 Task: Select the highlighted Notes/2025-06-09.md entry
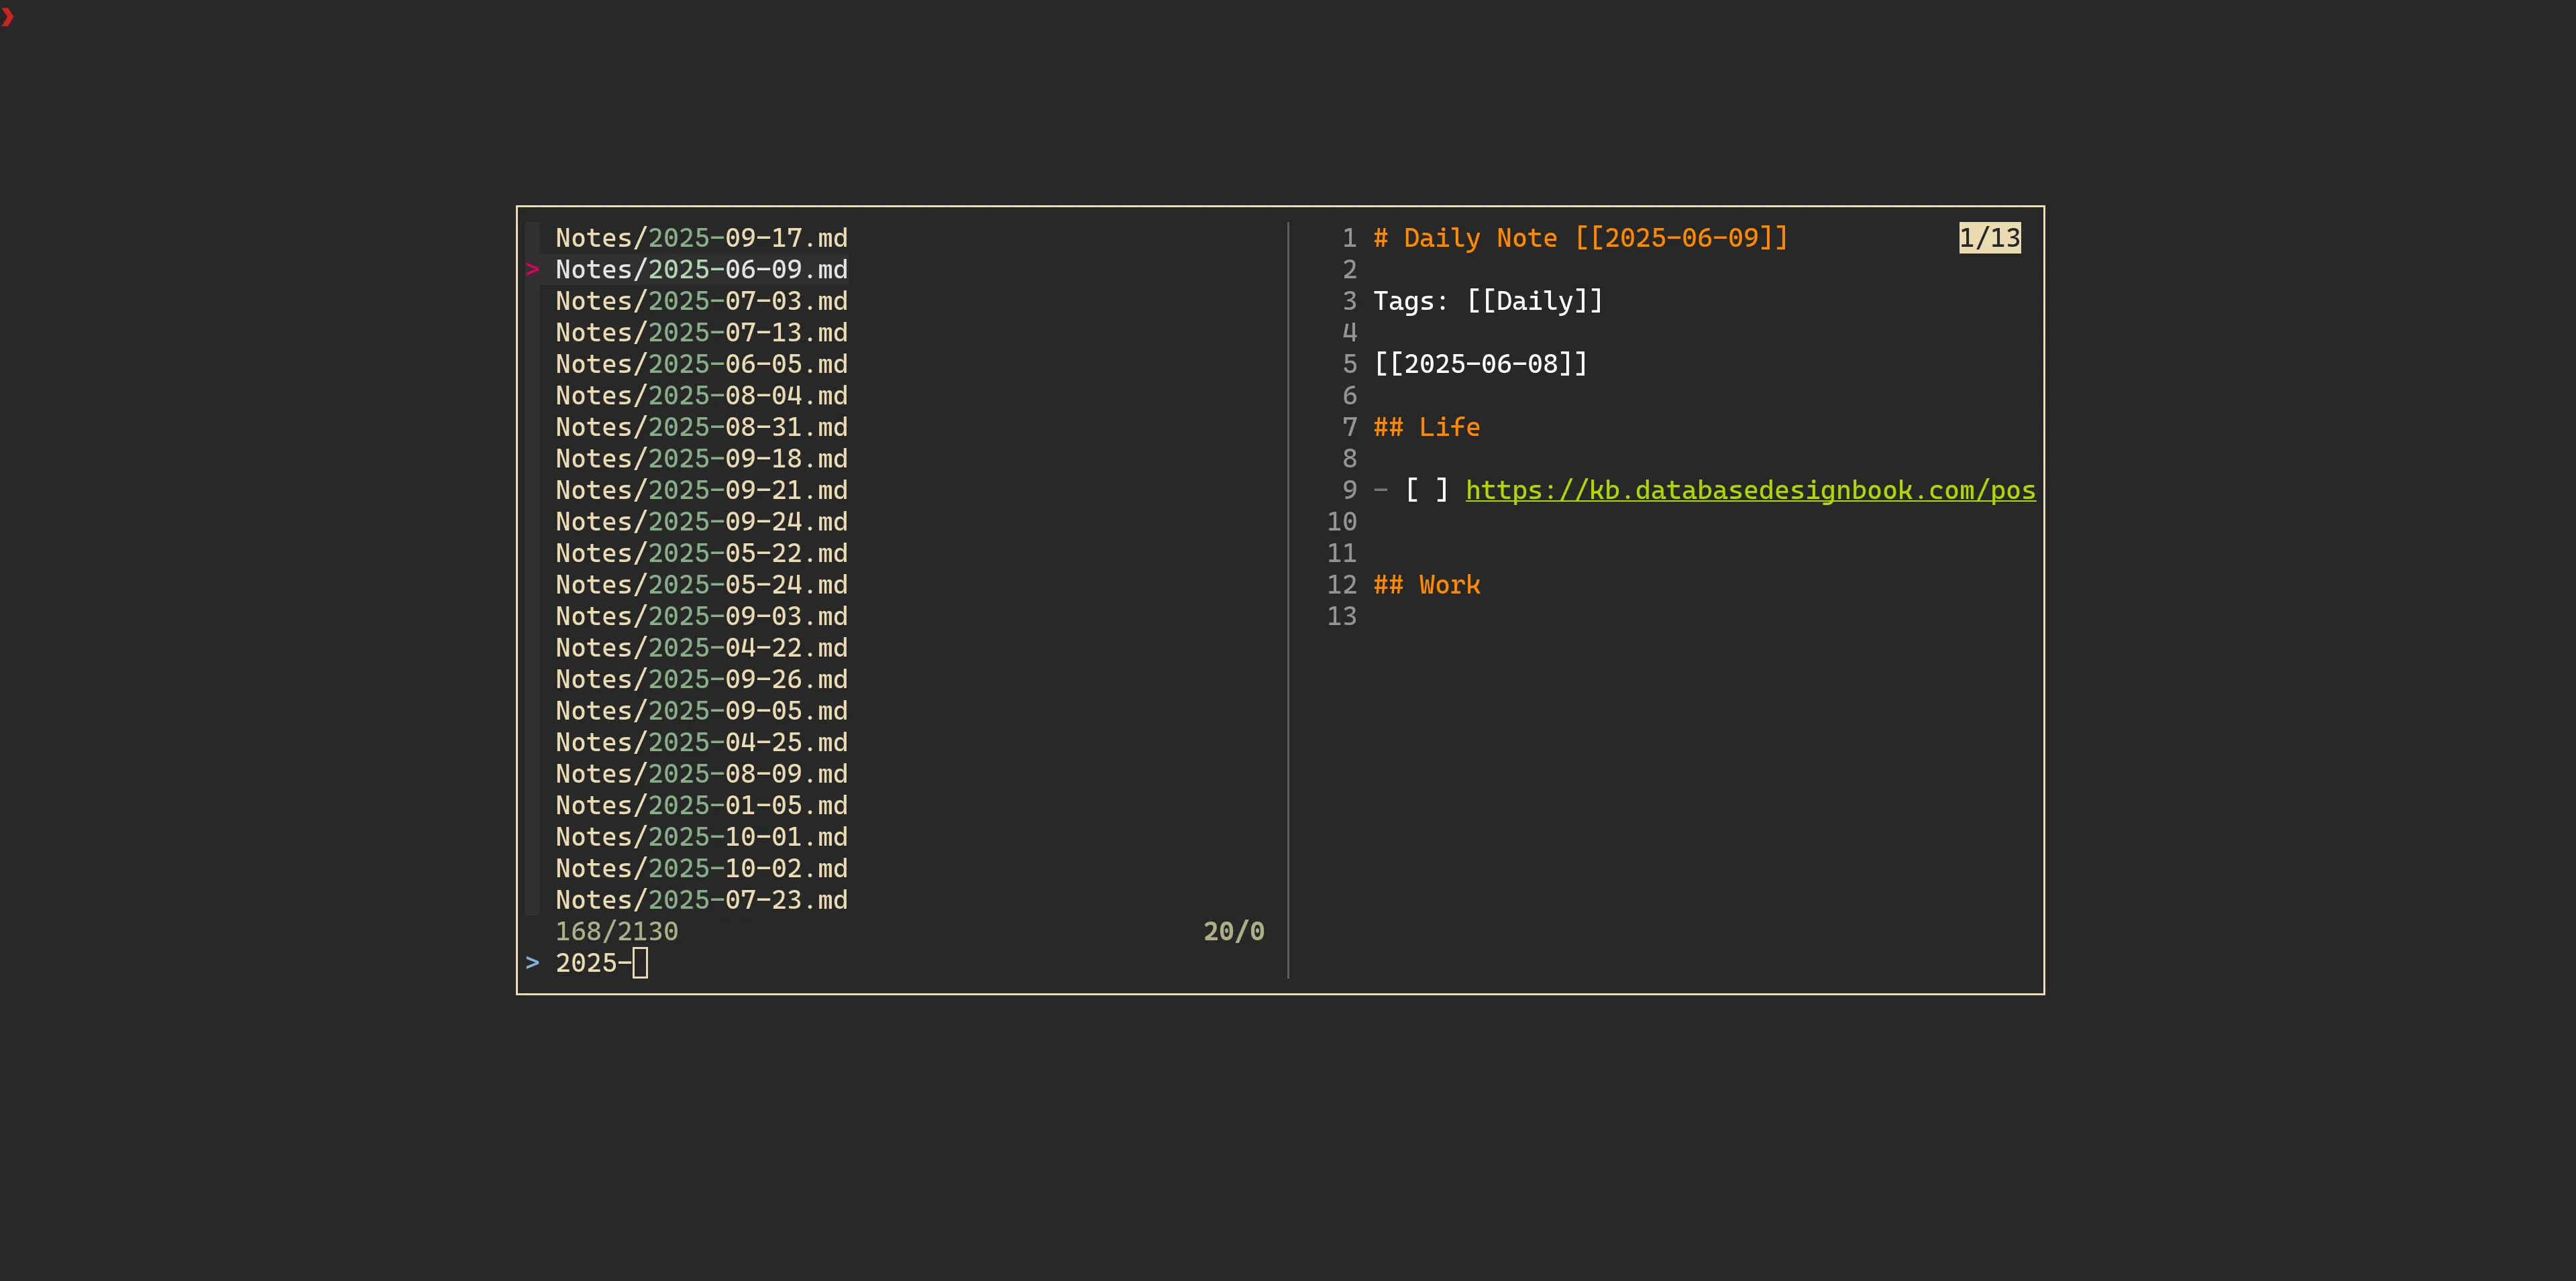pos(701,269)
